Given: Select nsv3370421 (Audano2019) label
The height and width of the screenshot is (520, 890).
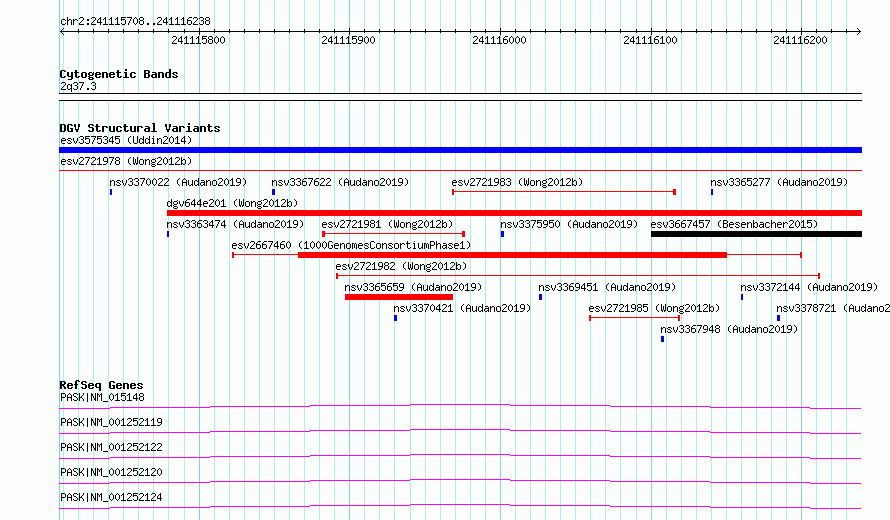Looking at the screenshot, I should point(462,308).
